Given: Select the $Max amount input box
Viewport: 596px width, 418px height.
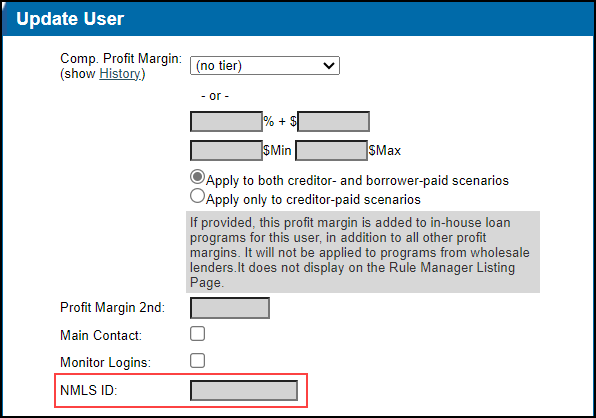Looking at the screenshot, I should 331,150.
